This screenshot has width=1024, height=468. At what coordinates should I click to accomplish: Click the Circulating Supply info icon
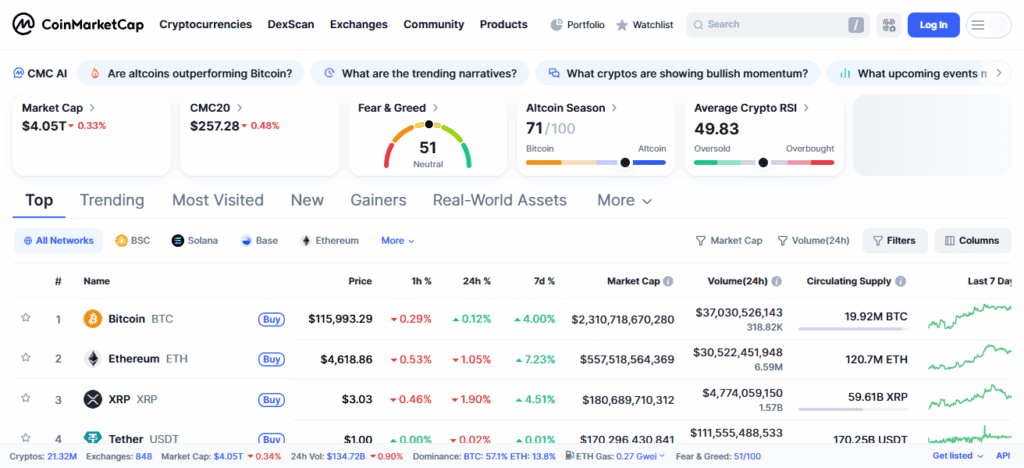pyautogui.click(x=901, y=281)
